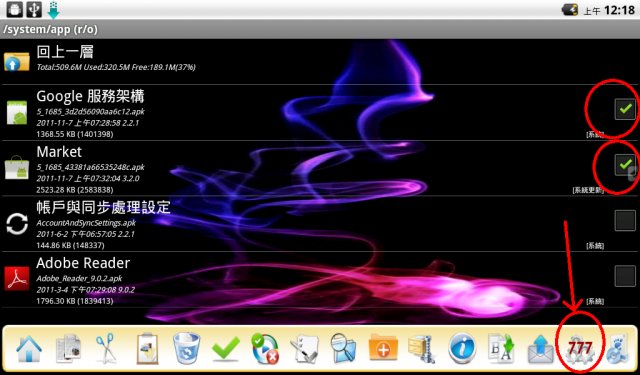This screenshot has height=375, width=640.
Task: Tap the [系統更新] label on Market row
Action: click(588, 191)
